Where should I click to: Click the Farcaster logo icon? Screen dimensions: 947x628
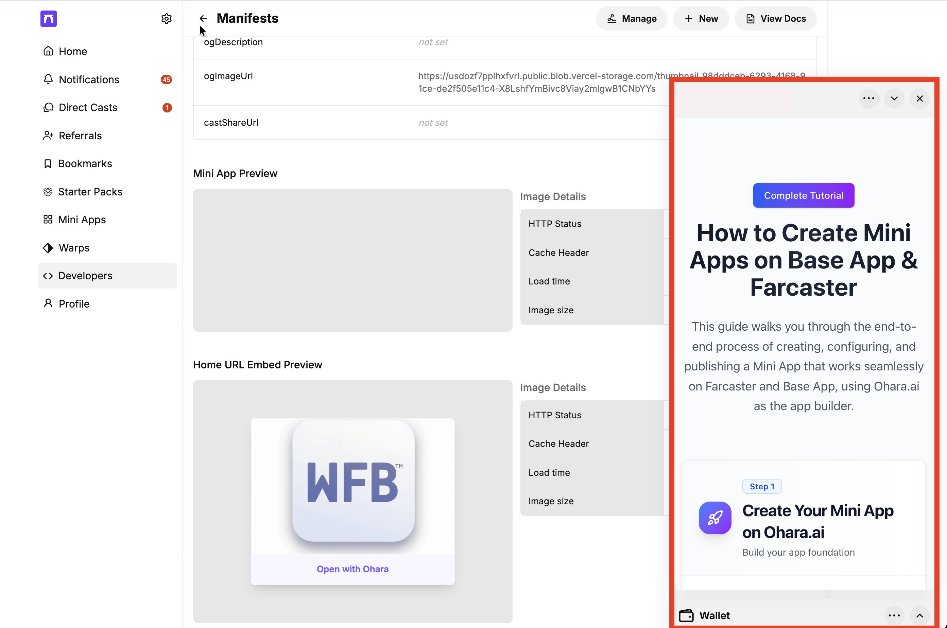(49, 19)
